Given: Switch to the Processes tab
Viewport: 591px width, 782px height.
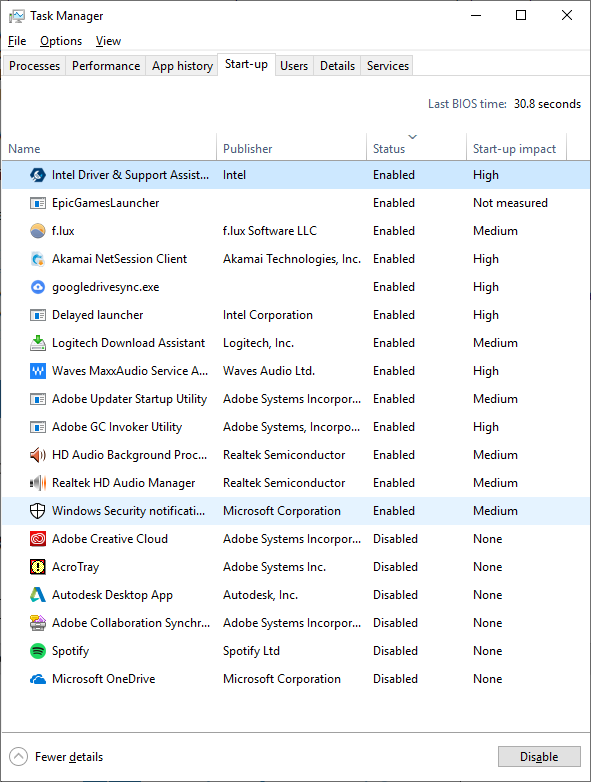Looking at the screenshot, I should click(x=34, y=66).
